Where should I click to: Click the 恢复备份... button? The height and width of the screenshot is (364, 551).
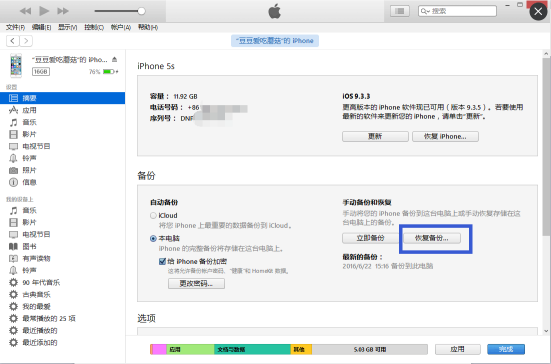[432, 238]
